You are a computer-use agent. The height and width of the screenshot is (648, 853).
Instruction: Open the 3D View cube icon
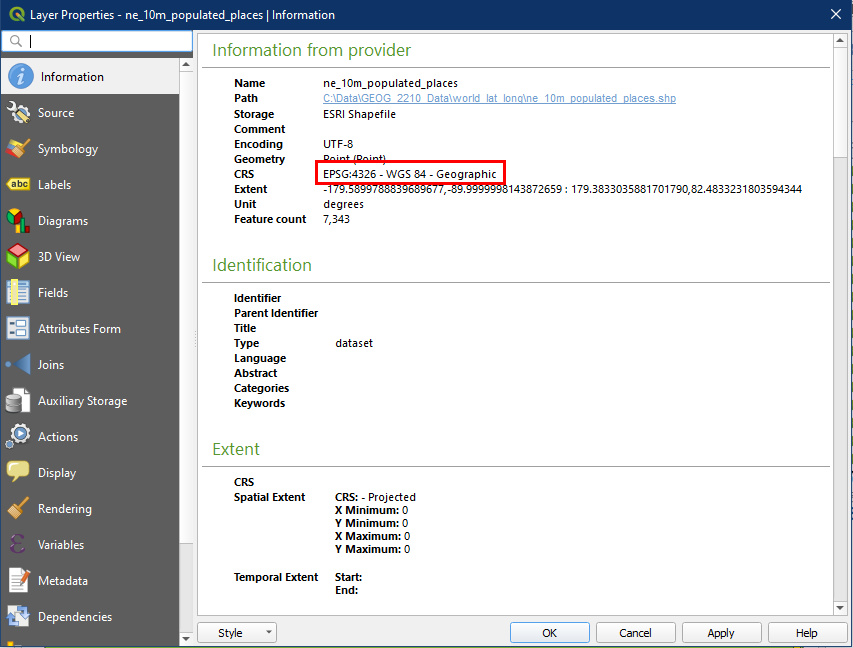[18, 257]
